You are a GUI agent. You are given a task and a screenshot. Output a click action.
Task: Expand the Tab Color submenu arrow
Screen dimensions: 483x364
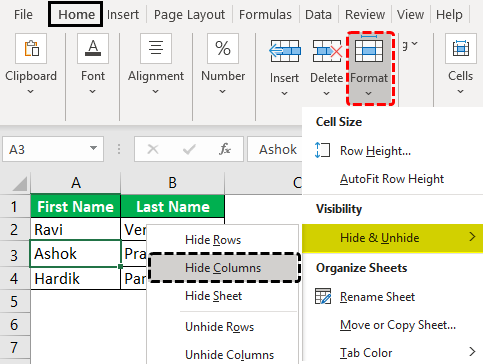click(x=472, y=351)
